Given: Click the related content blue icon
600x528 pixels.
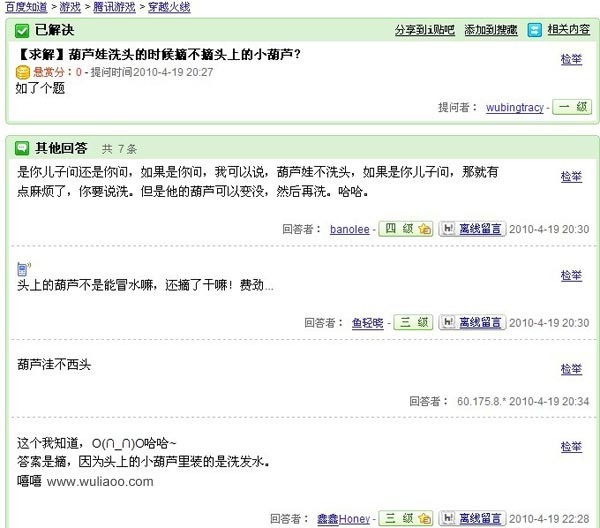Looking at the screenshot, I should tap(535, 30).
